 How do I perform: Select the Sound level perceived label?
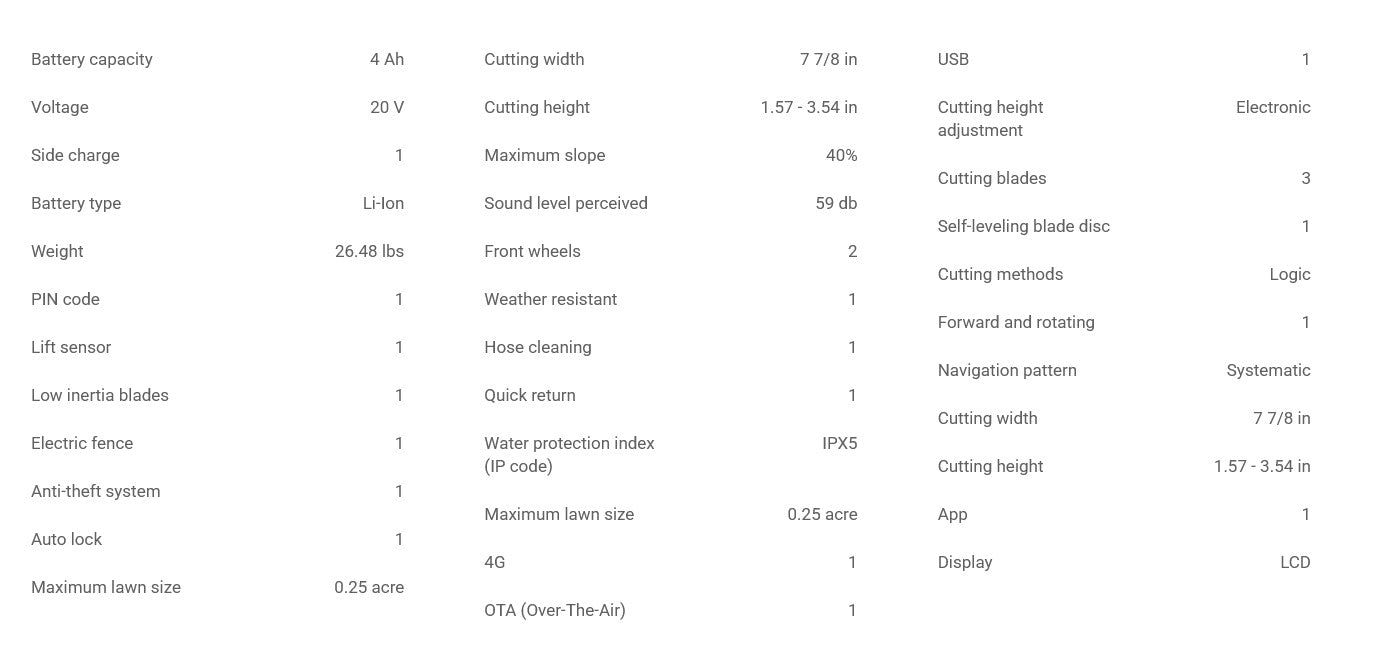click(566, 203)
